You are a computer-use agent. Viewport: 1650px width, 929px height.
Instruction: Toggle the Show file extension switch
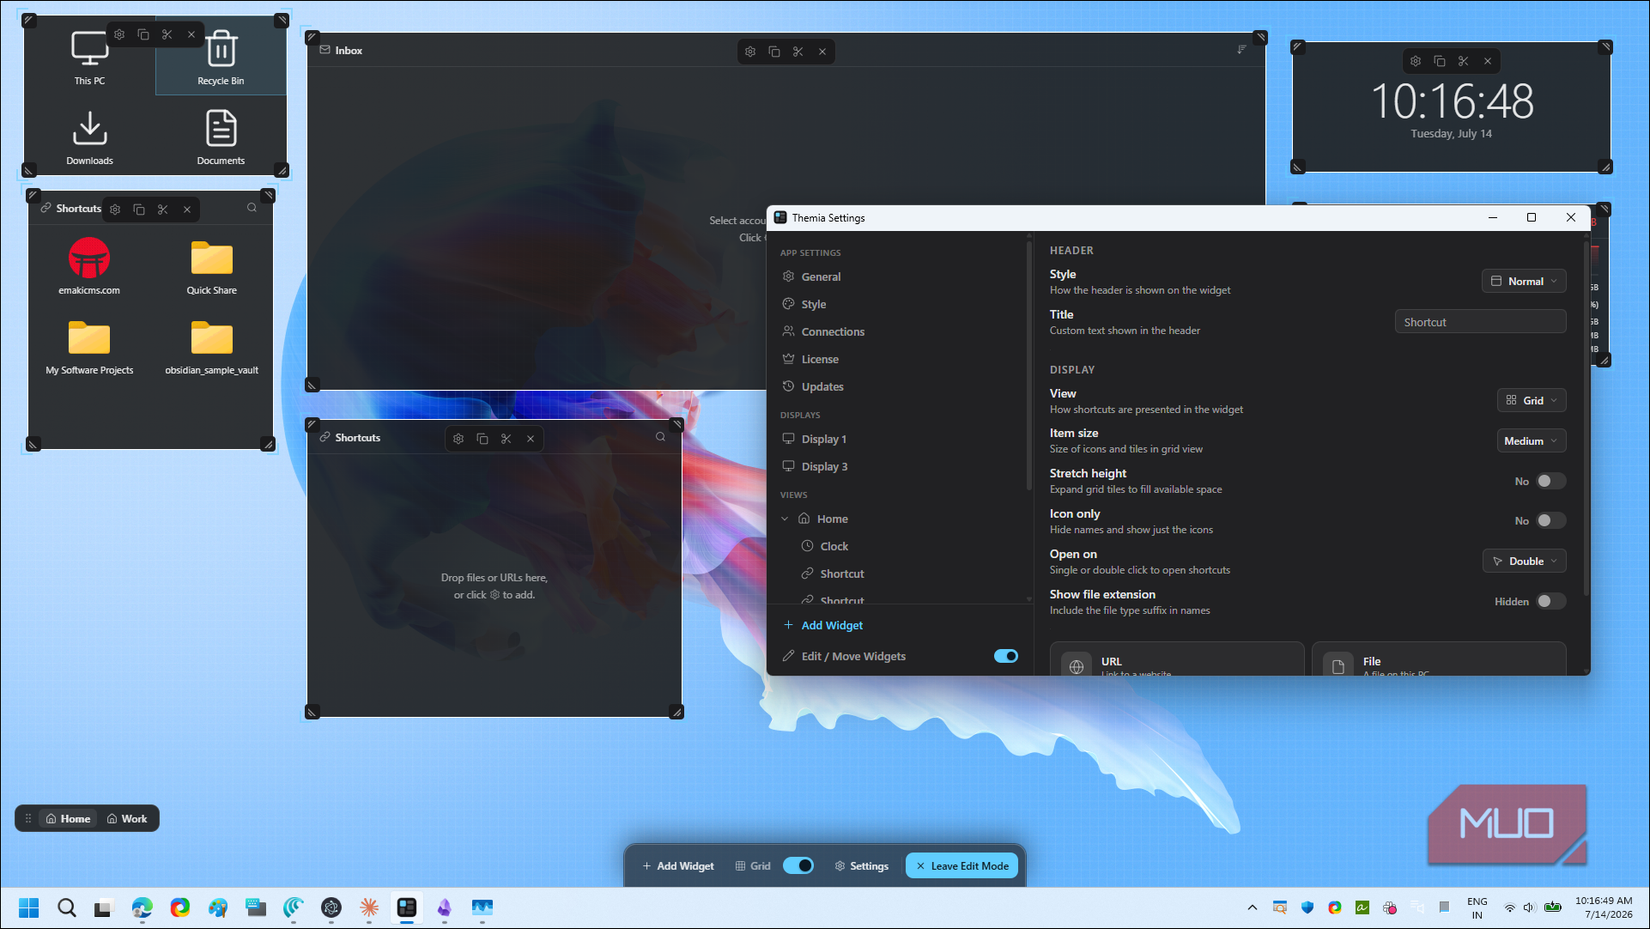click(x=1550, y=601)
